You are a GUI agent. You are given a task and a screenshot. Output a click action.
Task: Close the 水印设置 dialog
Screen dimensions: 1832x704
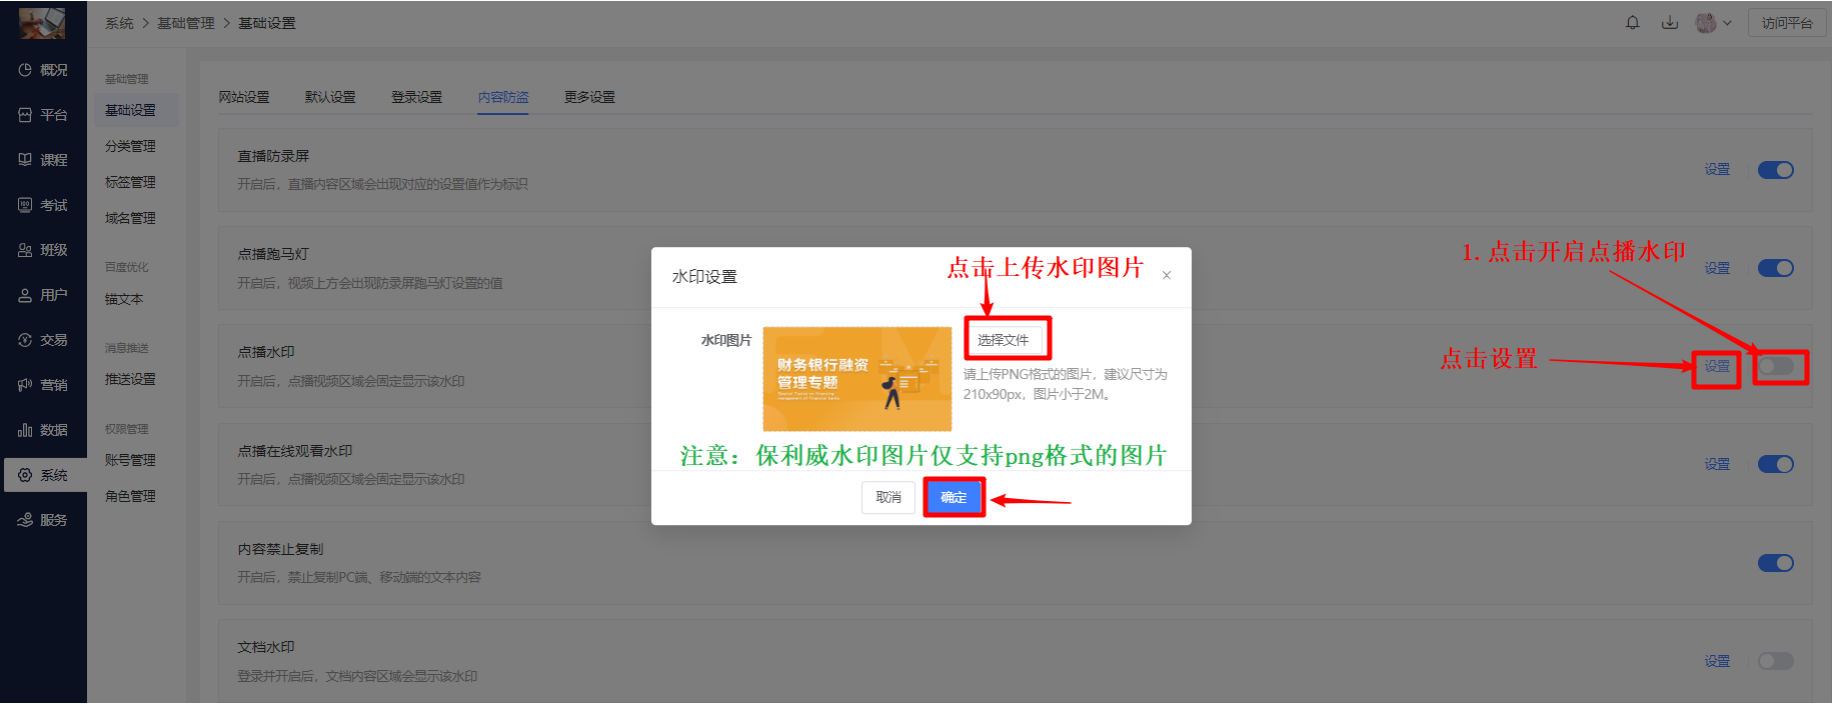[1166, 275]
